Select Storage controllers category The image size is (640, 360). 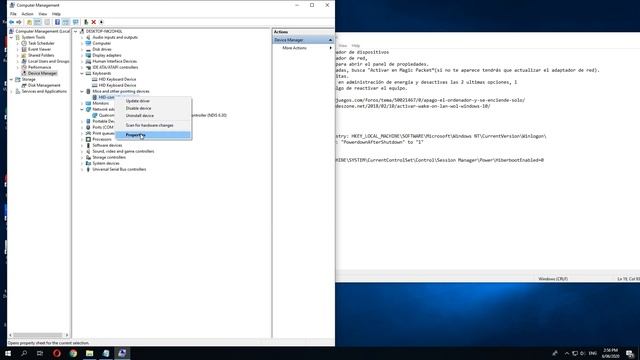(x=109, y=158)
